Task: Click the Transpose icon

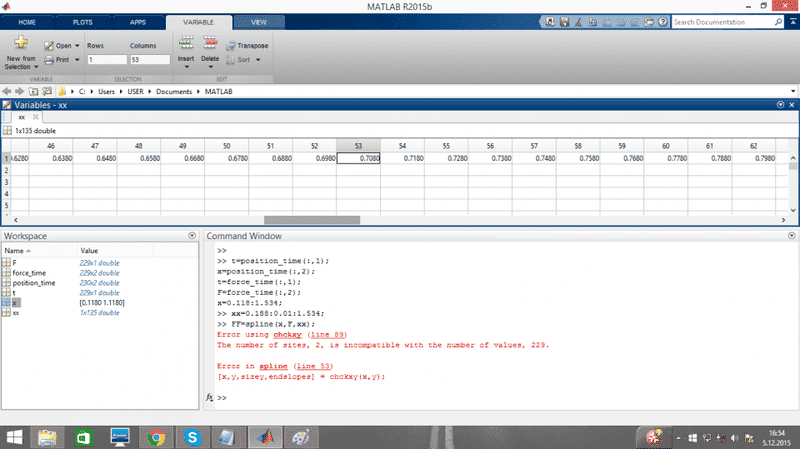Action: (231, 46)
